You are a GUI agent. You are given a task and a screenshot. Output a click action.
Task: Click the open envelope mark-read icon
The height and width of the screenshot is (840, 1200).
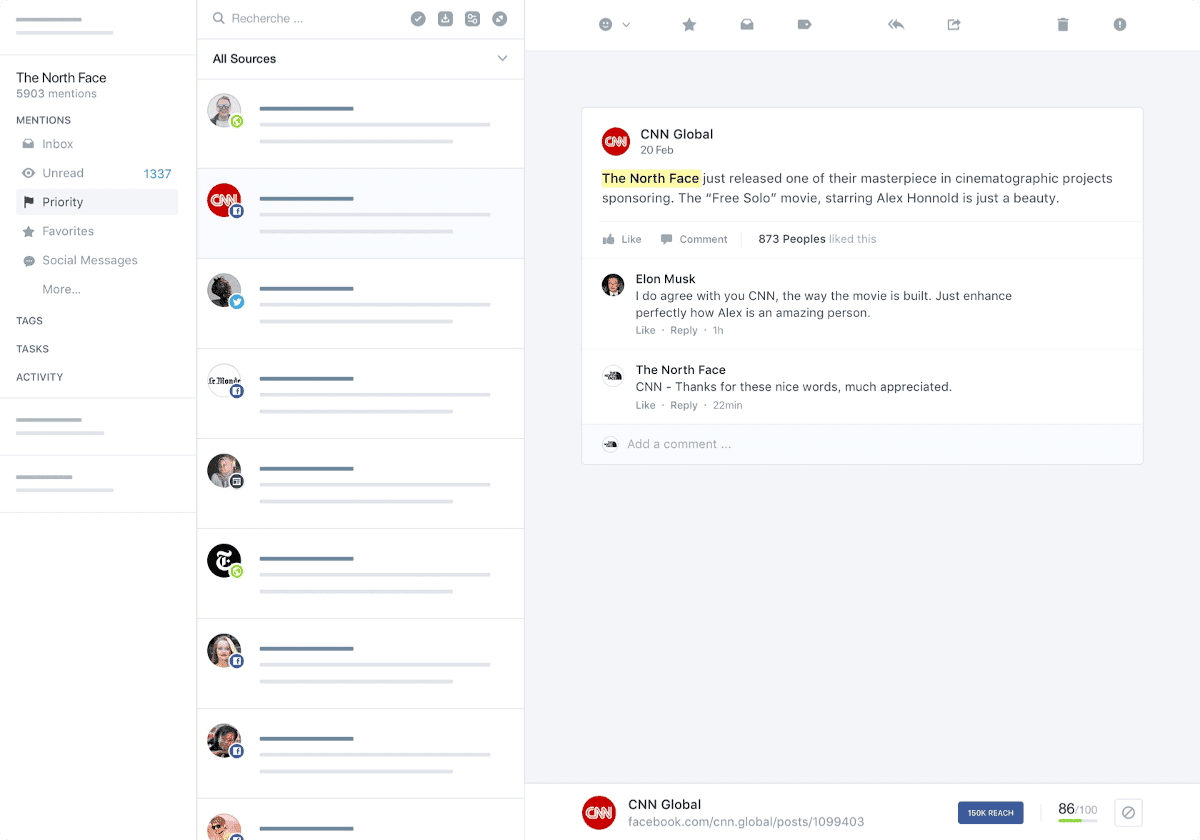coord(747,25)
